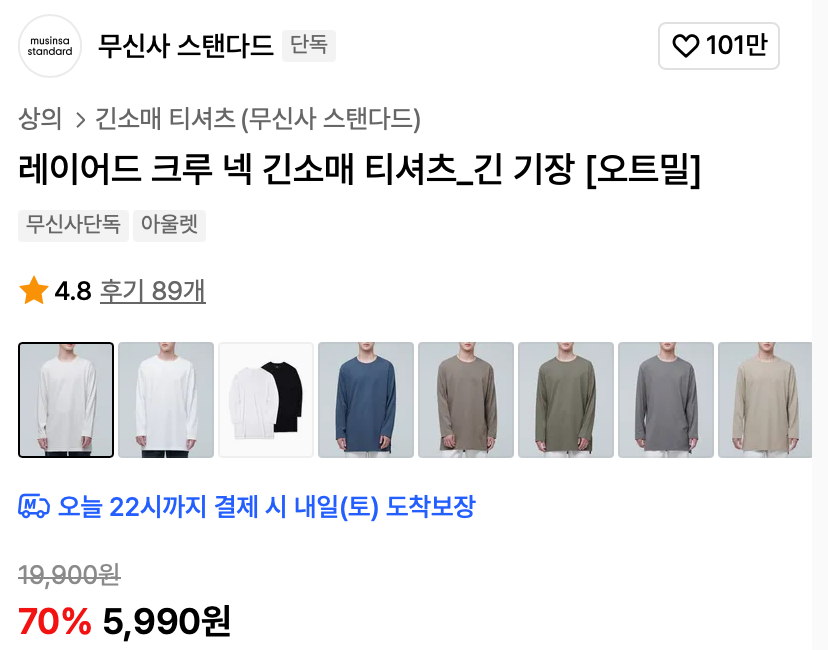Open the 후기 89개 reviews link
Screen dimensions: 828x650
point(153,291)
